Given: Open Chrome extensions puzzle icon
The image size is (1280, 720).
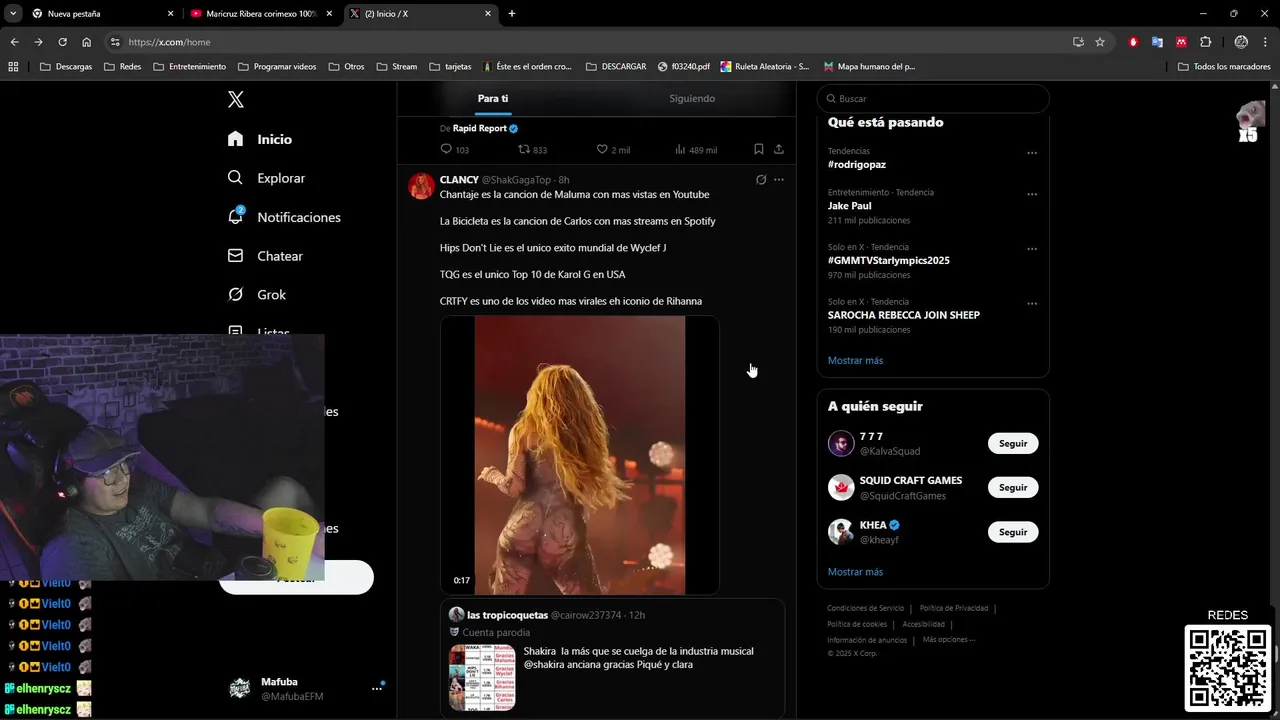Looking at the screenshot, I should tap(1206, 42).
